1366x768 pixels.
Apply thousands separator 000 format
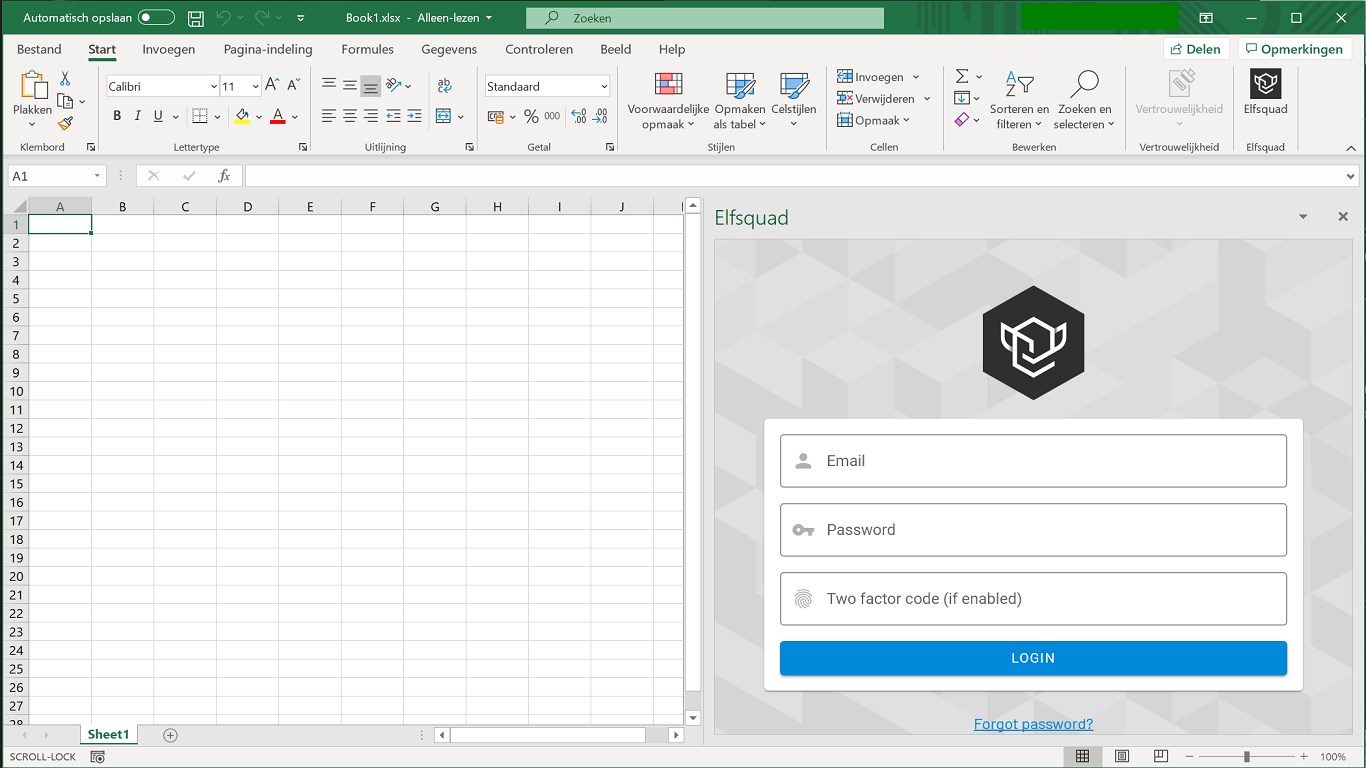coord(552,117)
